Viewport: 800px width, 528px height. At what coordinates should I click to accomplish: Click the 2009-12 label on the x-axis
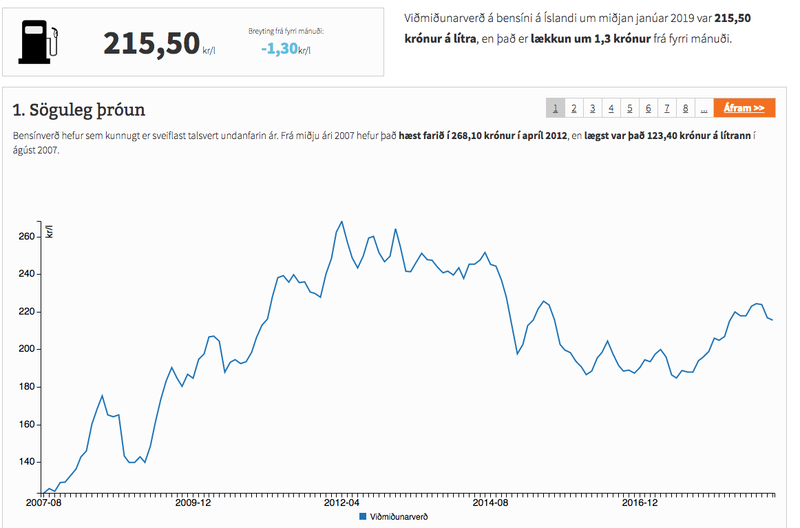[192, 504]
